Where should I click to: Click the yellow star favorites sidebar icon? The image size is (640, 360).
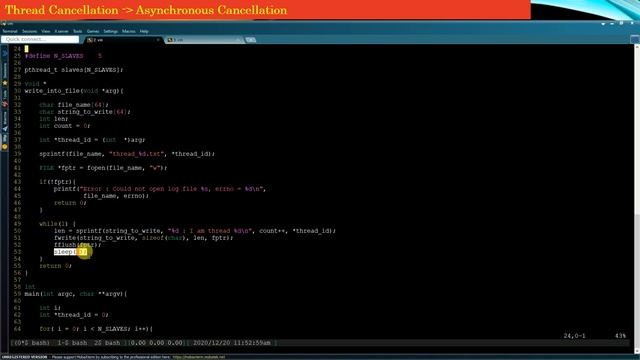5,83
